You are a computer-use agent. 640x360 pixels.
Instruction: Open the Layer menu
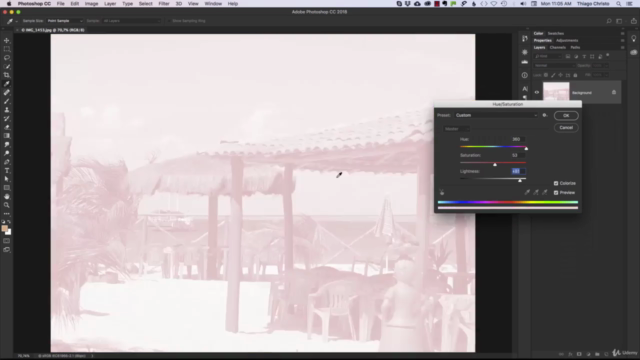(110, 4)
